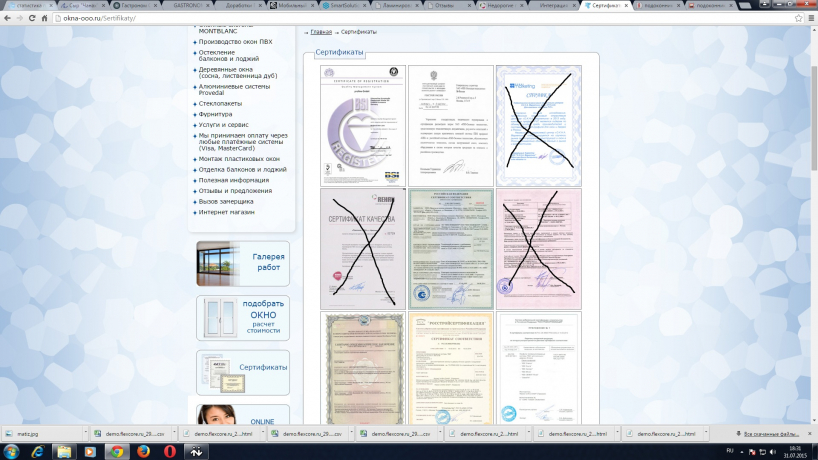The image size is (818, 460).
Task: Click the подобрать ОКНО calculator banner
Action: [x=243, y=318]
